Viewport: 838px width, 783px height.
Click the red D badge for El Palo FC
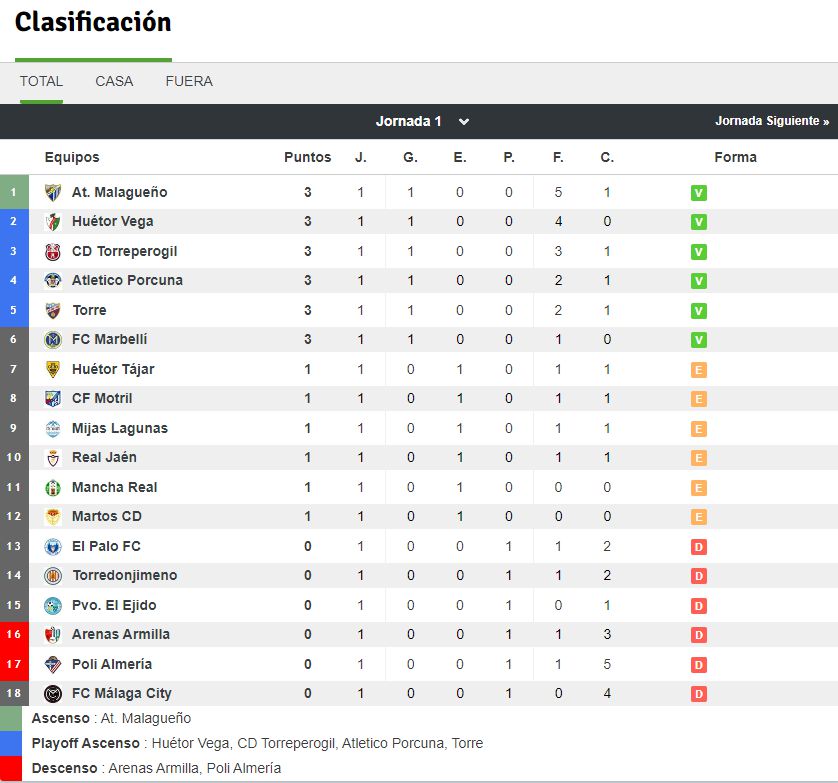click(699, 547)
